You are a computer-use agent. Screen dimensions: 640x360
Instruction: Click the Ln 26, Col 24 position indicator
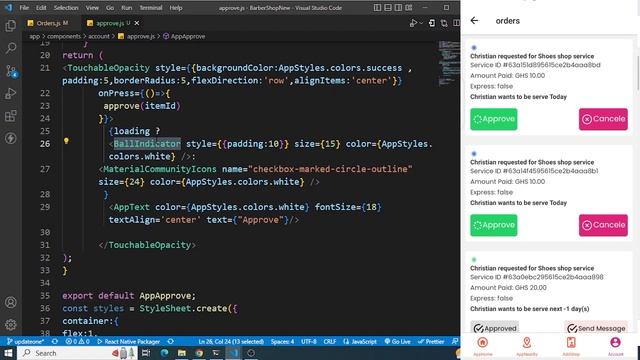point(231,342)
